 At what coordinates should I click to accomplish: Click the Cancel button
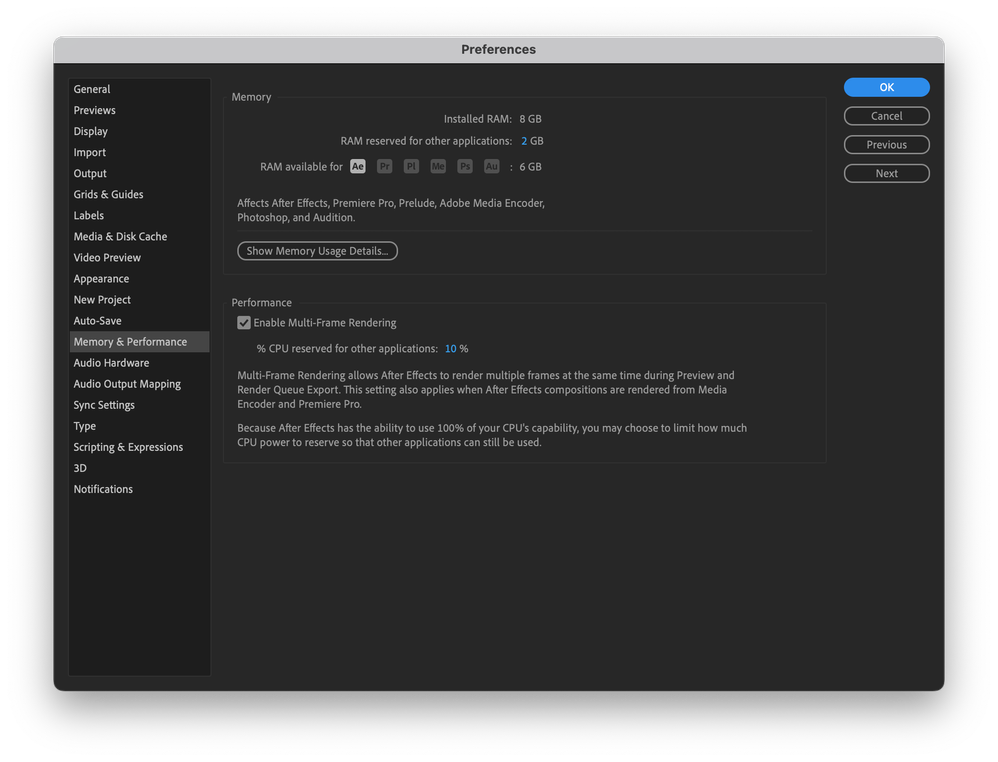pyautogui.click(x=887, y=116)
